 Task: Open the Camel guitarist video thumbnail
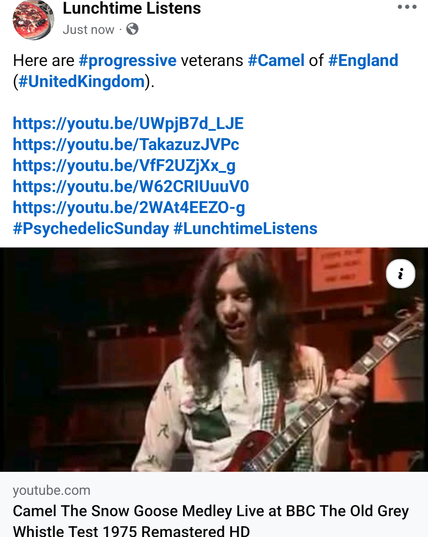[214, 359]
